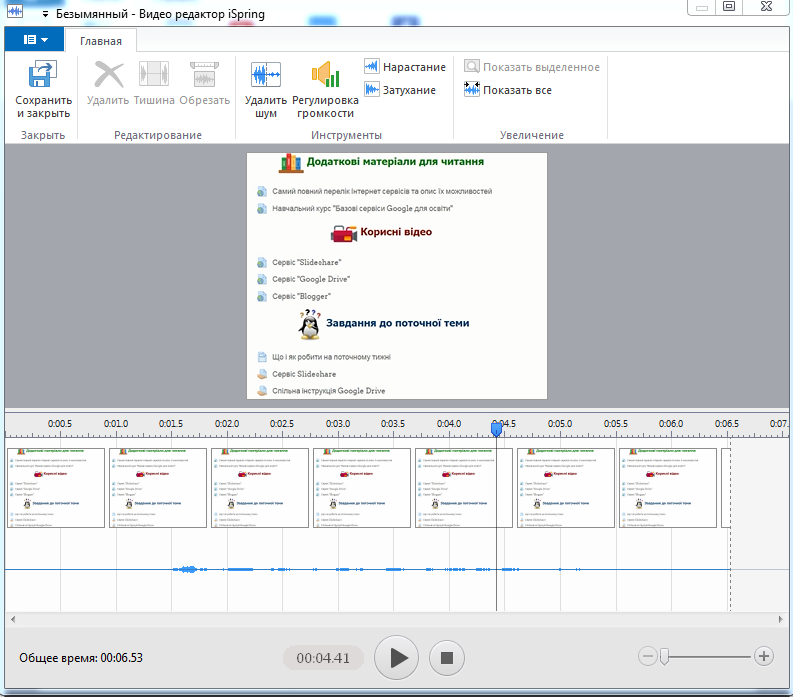Select the Trim (Обрезать) tool icon
This screenshot has height=697, width=793.
(x=204, y=74)
